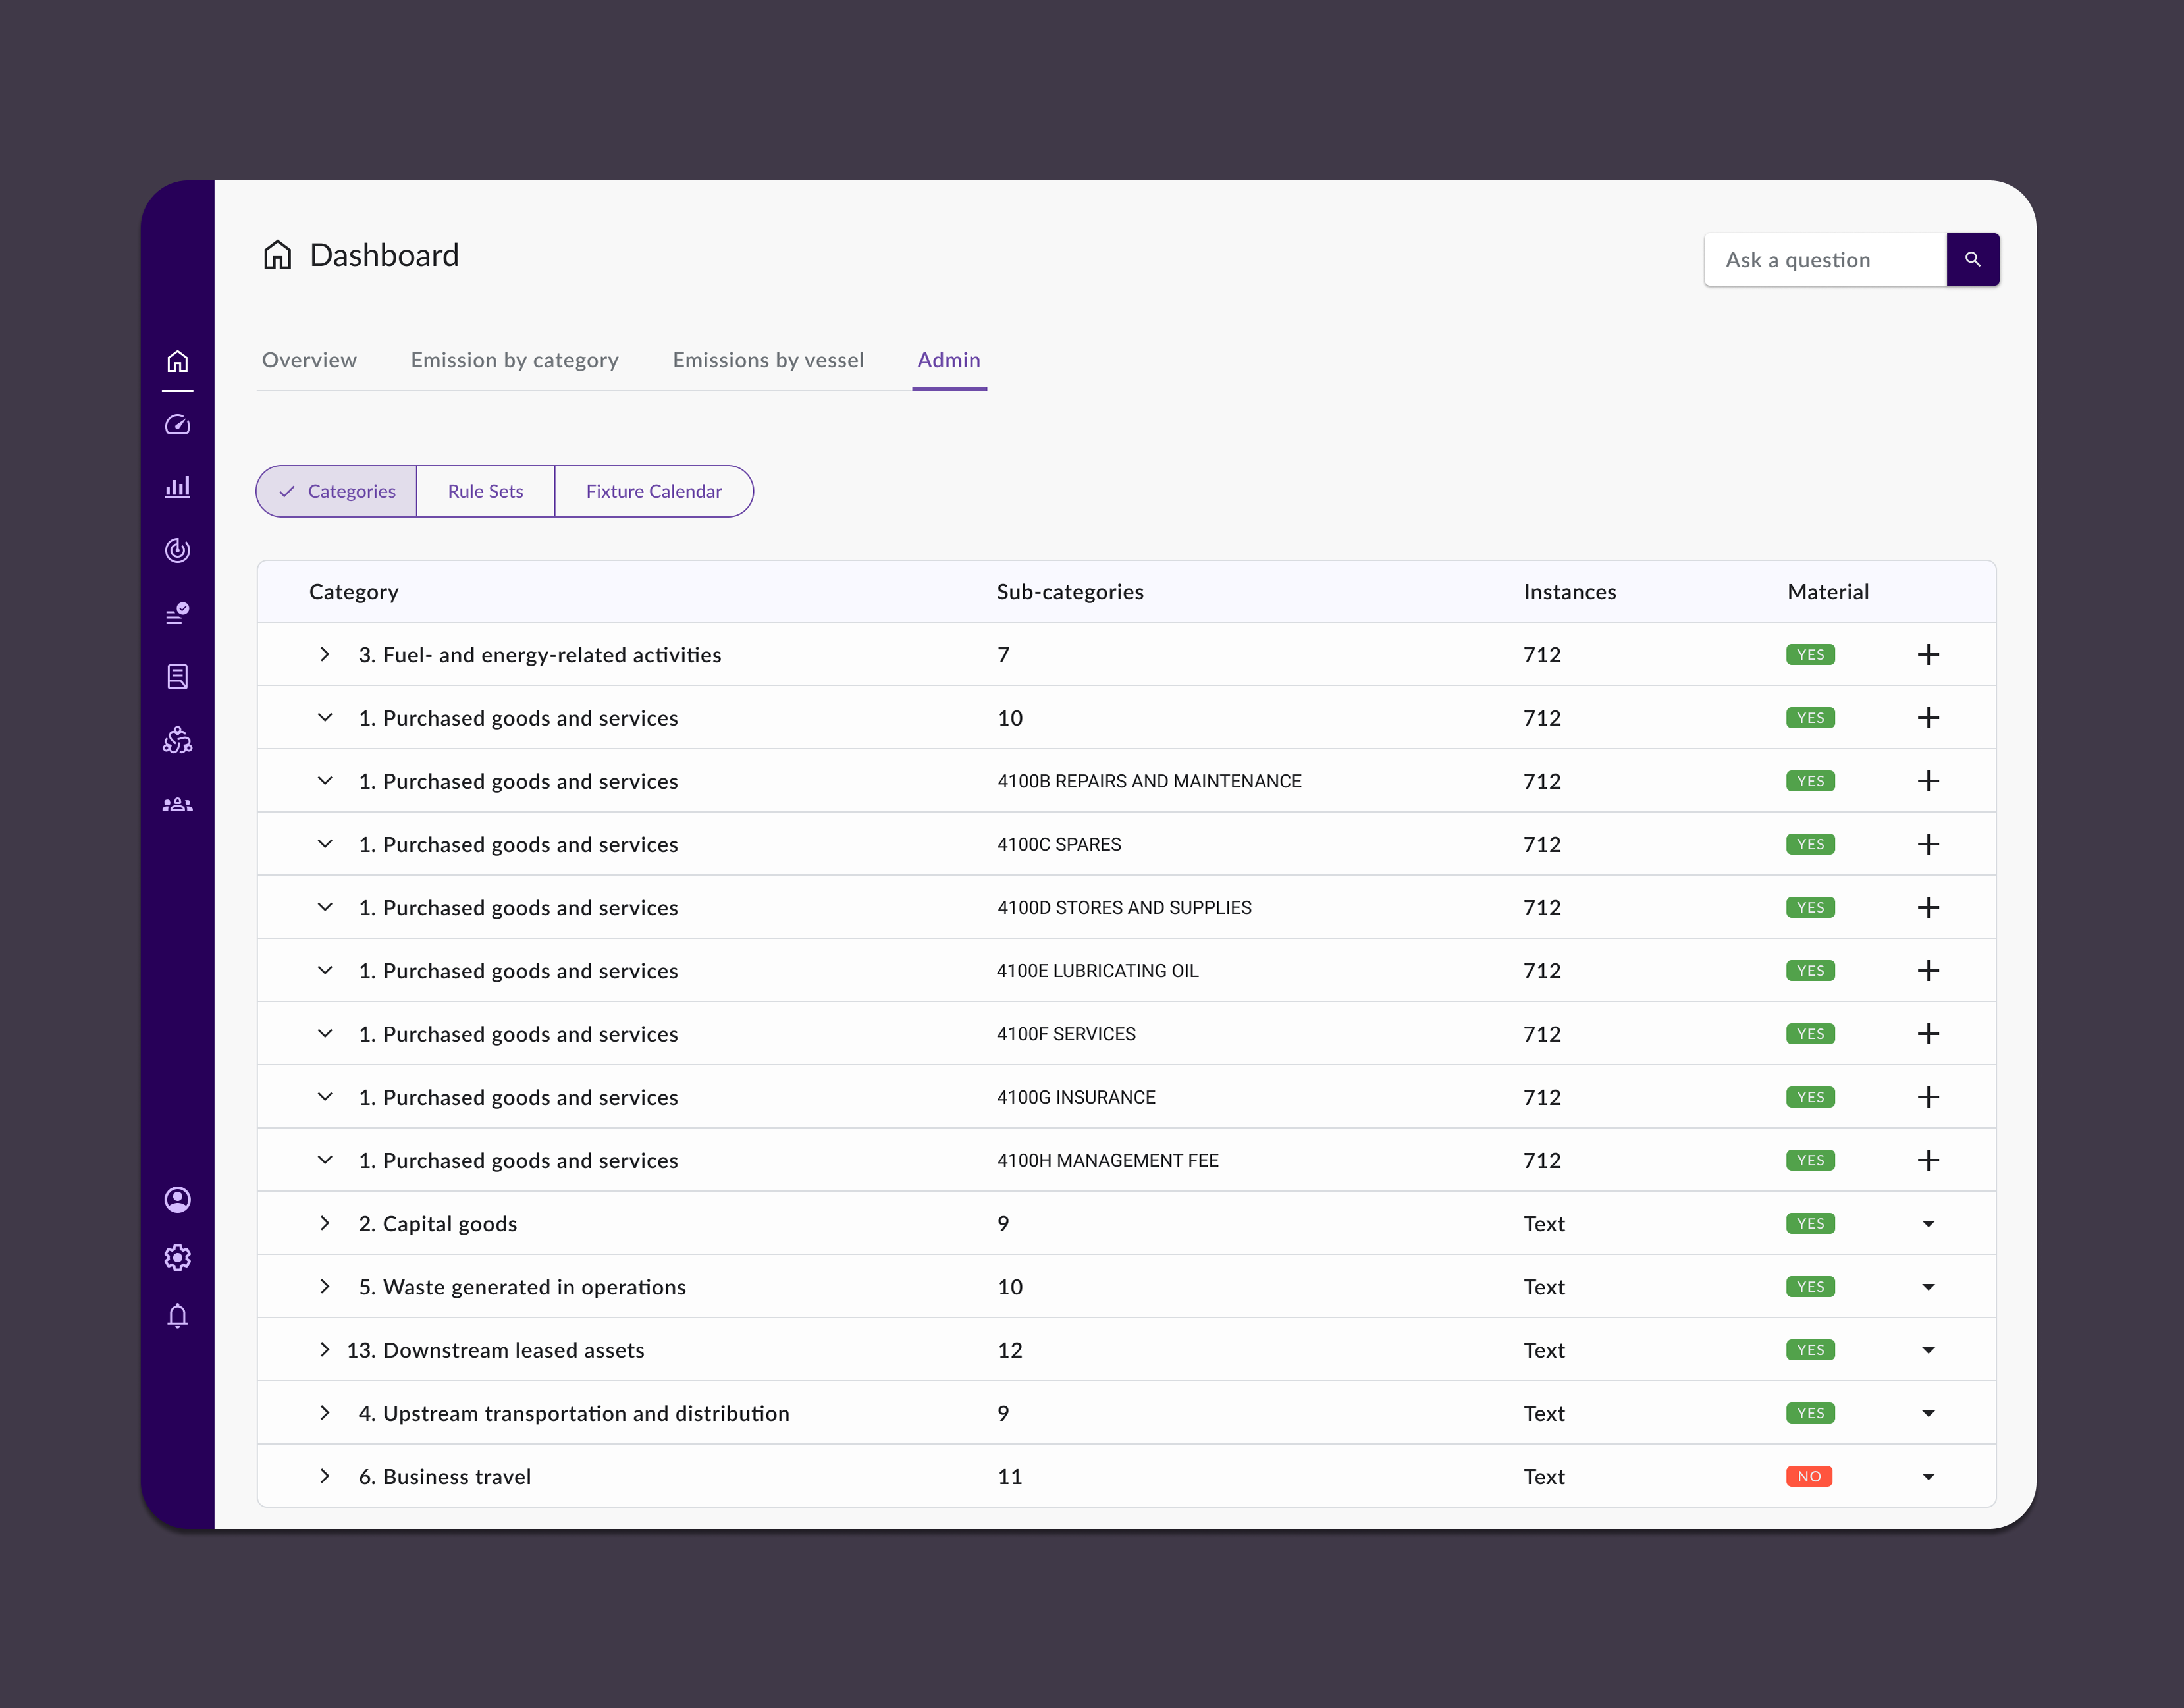Open the settings gear icon in the sidebar
The image size is (2184, 1708).
click(x=177, y=1257)
